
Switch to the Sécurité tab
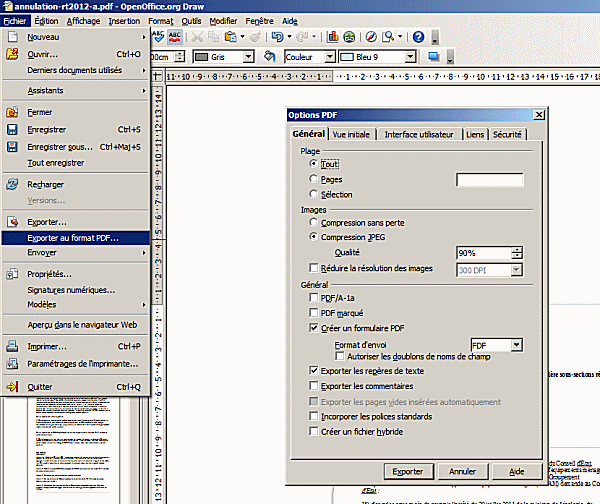point(507,134)
